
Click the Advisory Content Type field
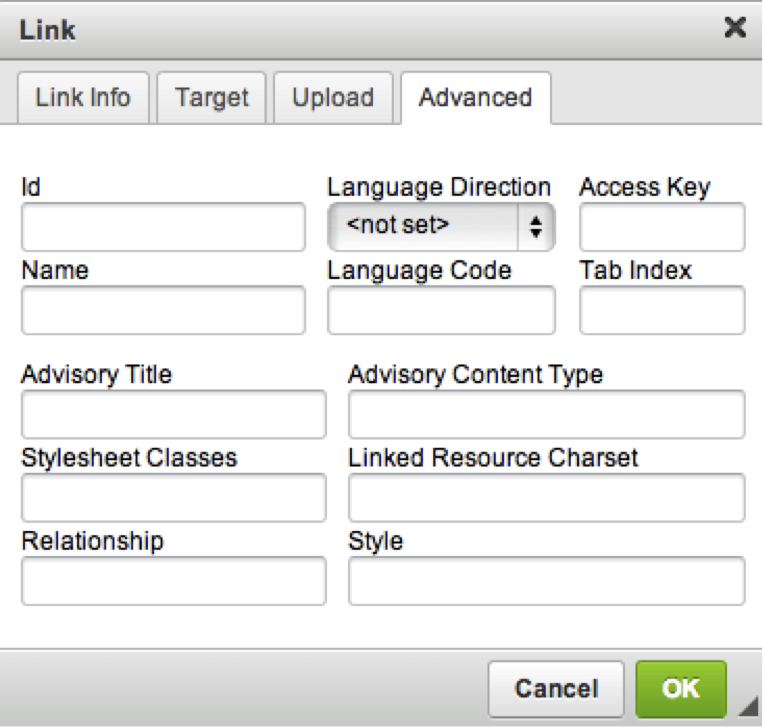tap(546, 414)
